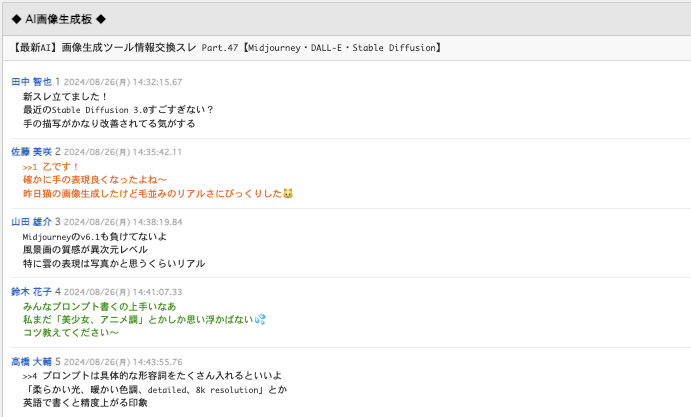The image size is (691, 417).
Task: Click the cat emoji in post 2
Action: tap(288, 193)
